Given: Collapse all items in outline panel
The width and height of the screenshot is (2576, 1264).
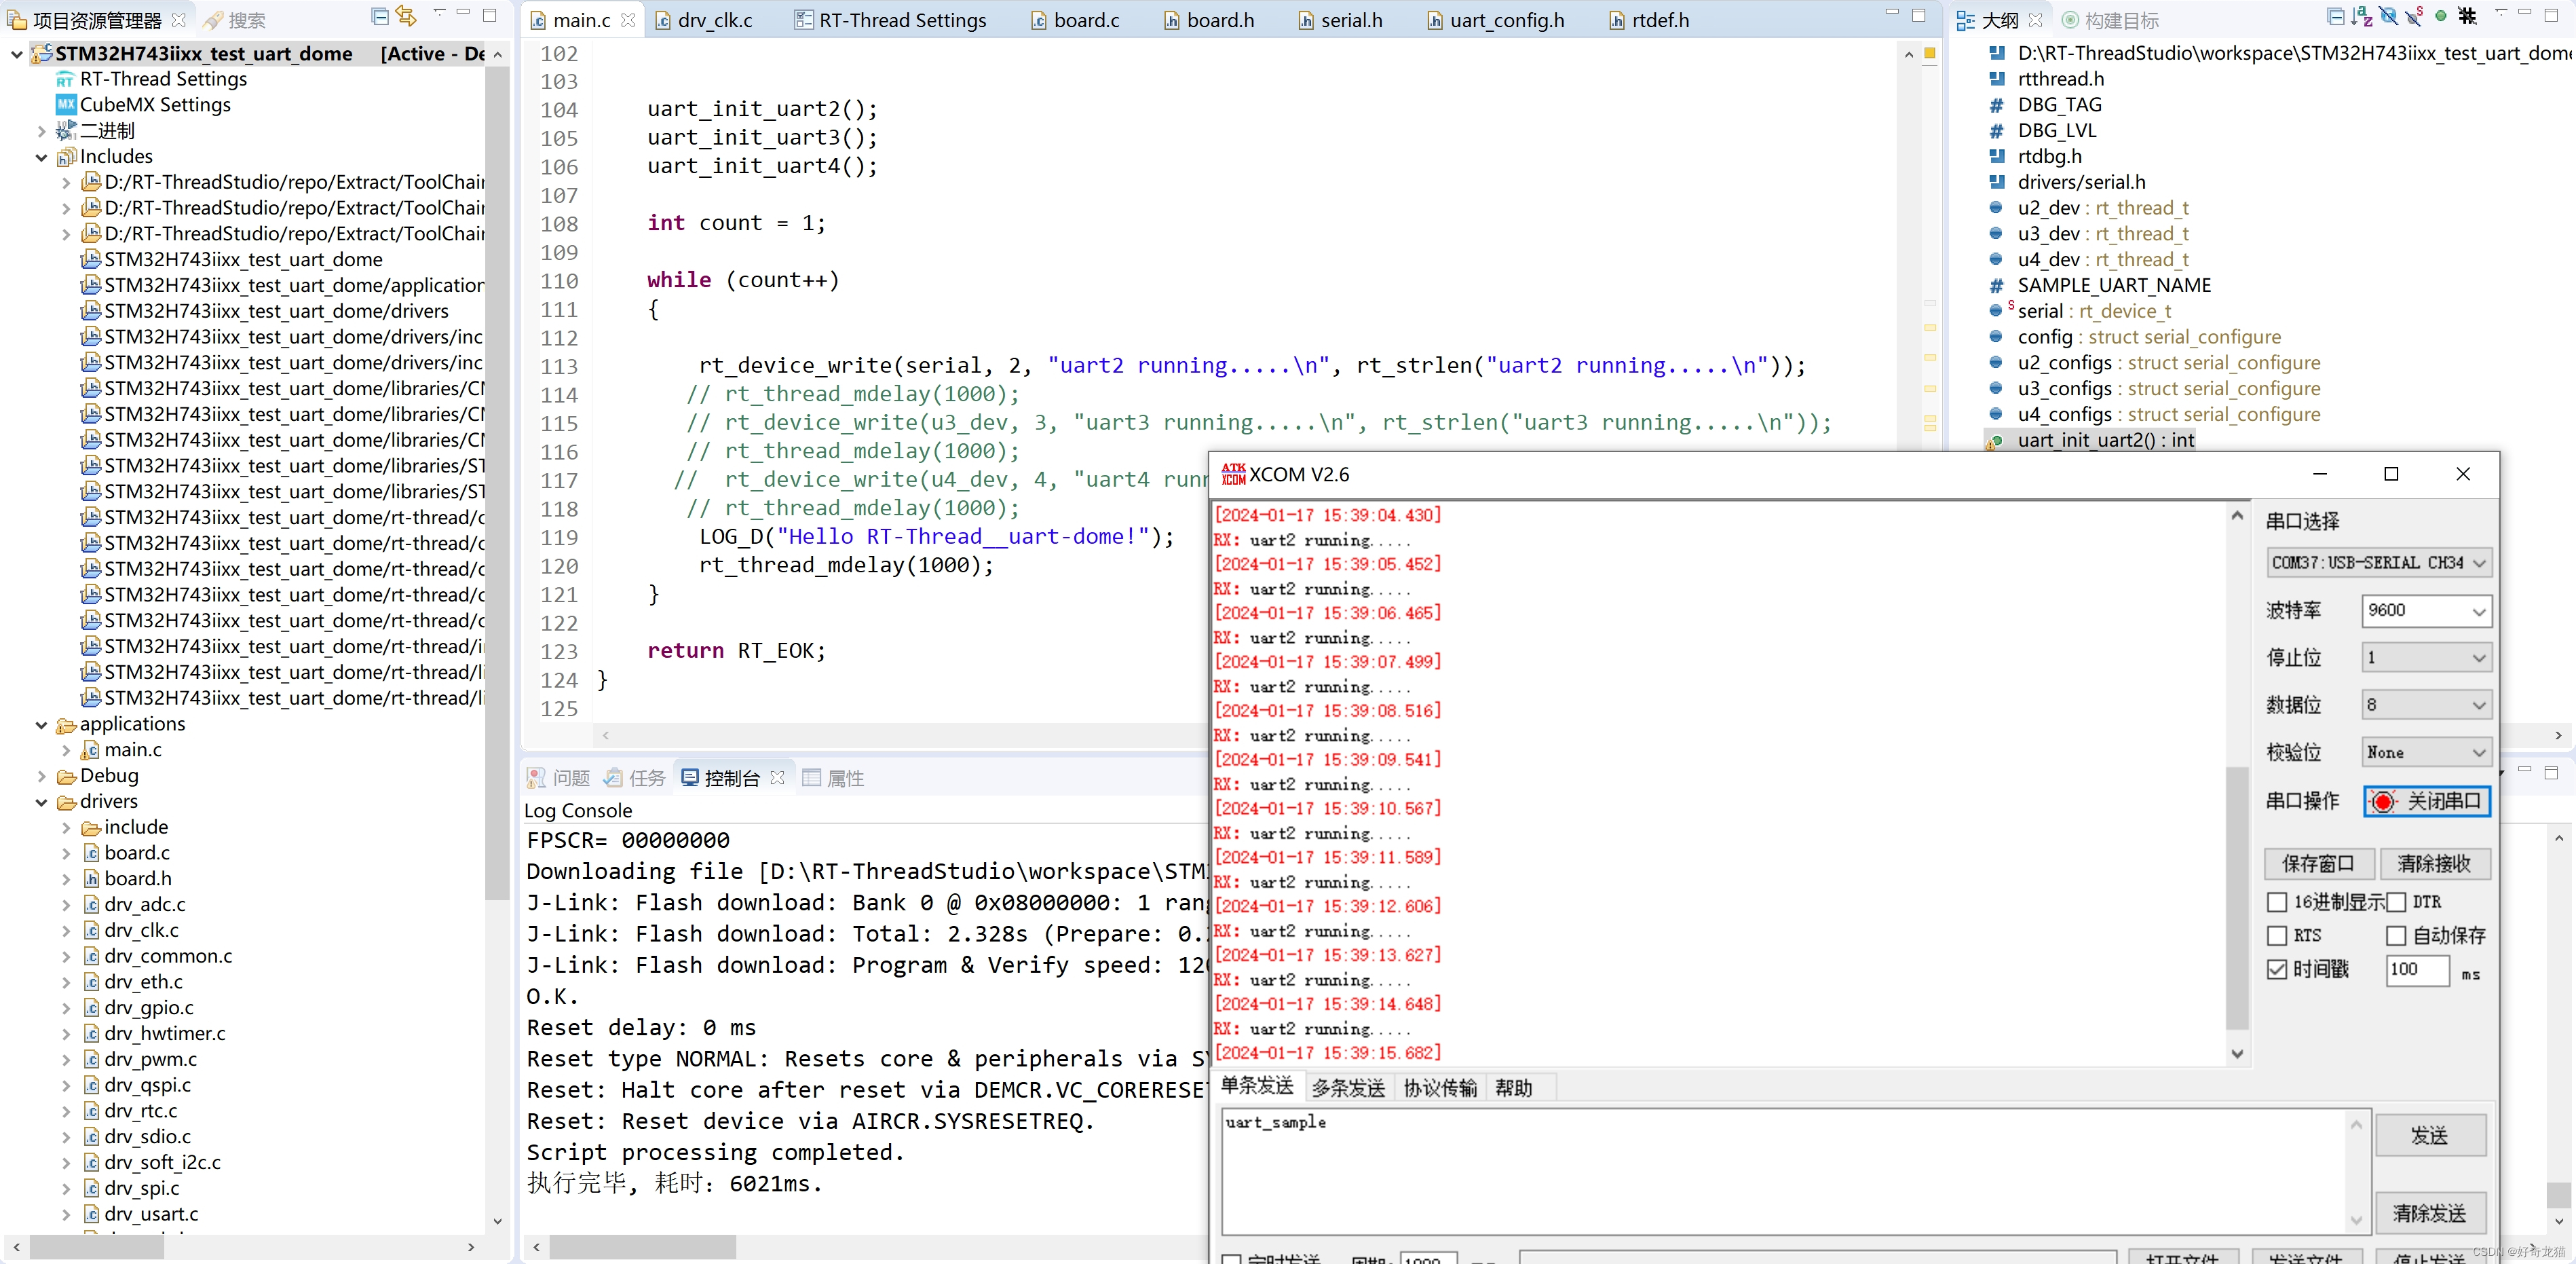Looking at the screenshot, I should [2336, 17].
